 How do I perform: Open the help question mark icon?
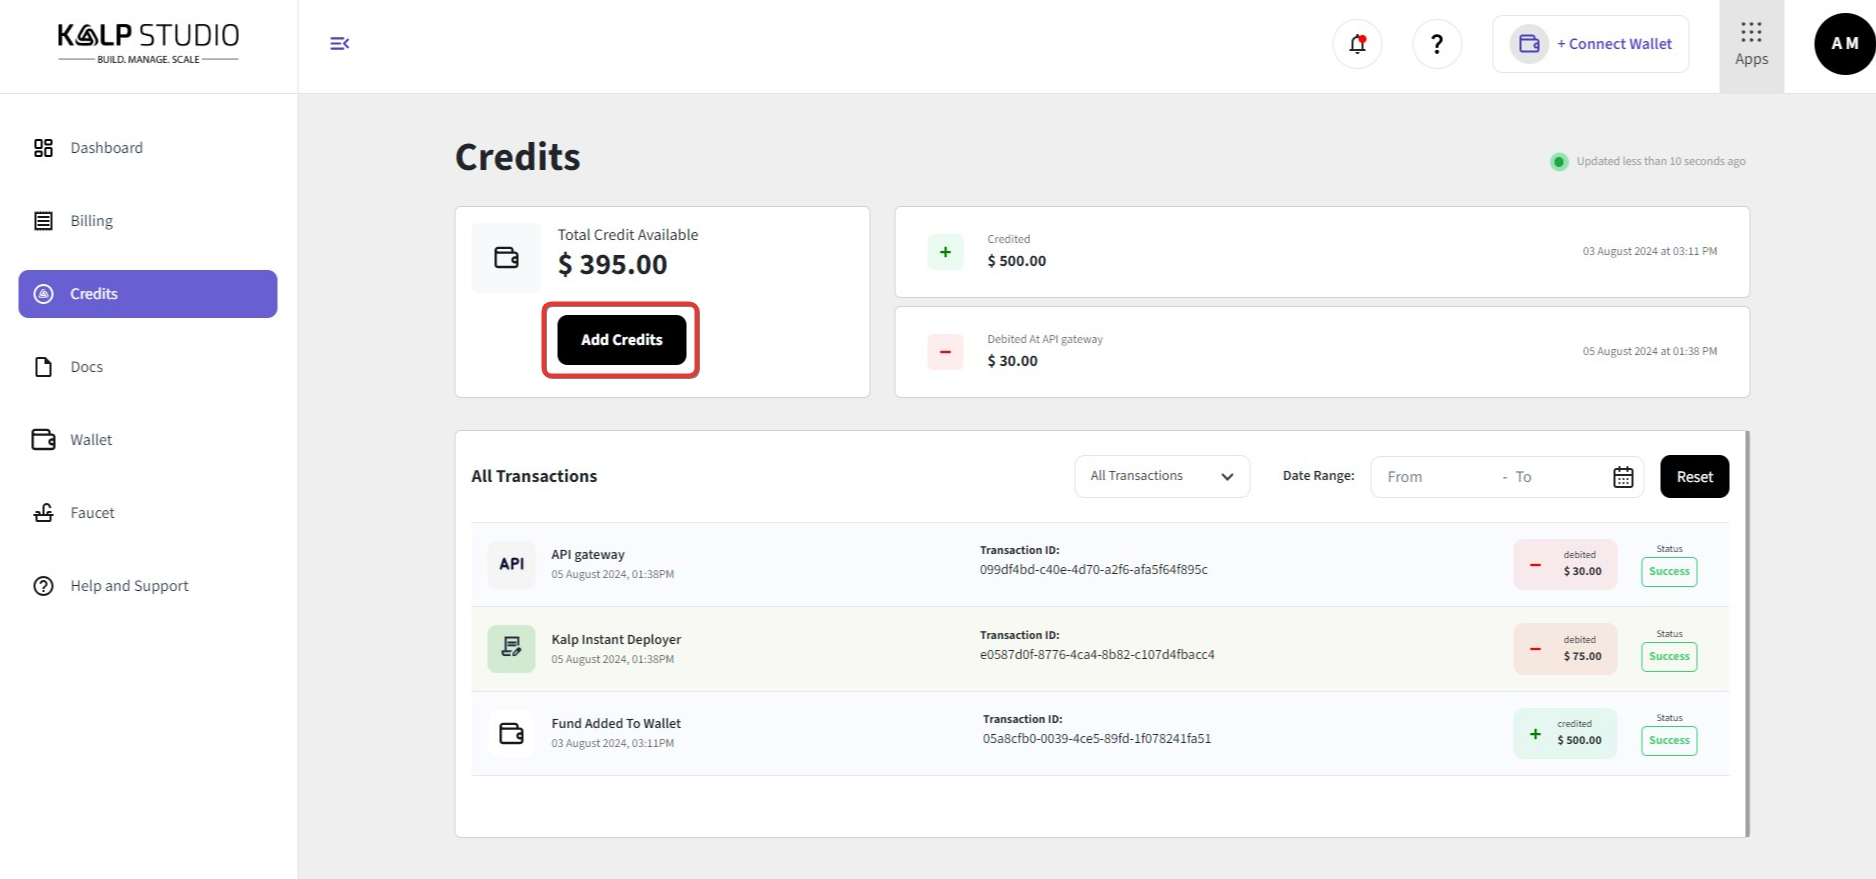coord(1436,44)
